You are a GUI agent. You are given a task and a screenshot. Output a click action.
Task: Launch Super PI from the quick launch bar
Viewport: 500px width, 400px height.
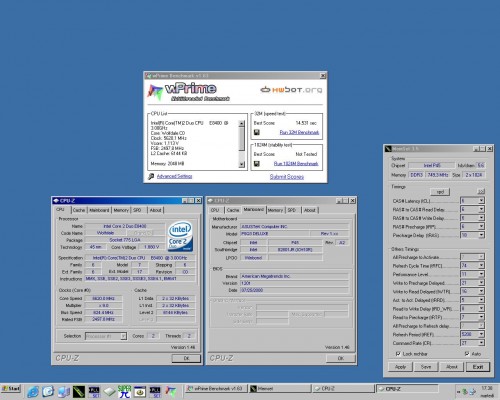pos(124,391)
